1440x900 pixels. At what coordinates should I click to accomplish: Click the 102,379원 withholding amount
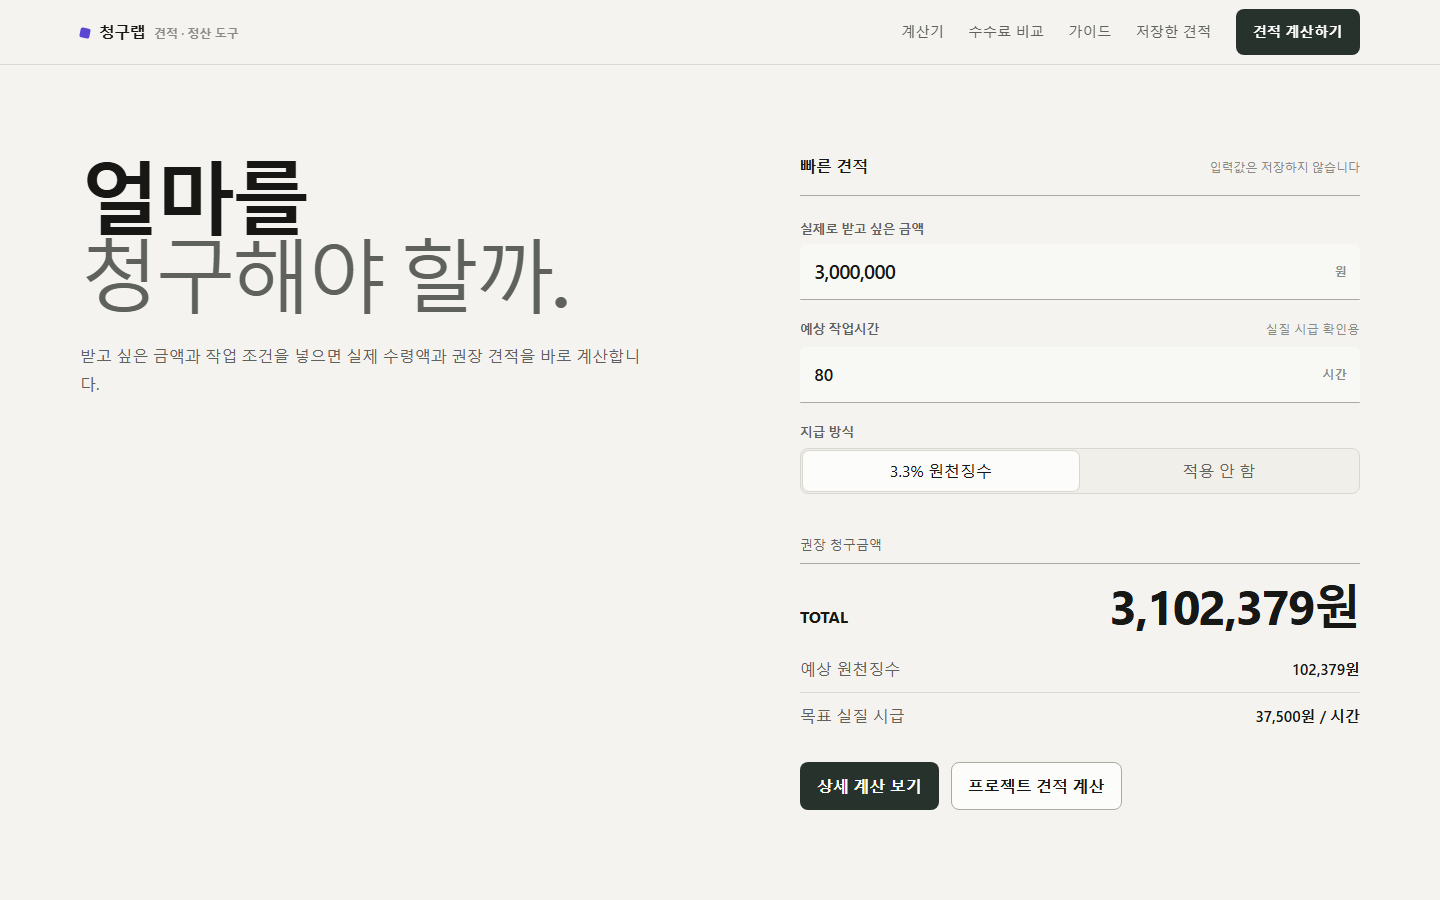point(1325,669)
